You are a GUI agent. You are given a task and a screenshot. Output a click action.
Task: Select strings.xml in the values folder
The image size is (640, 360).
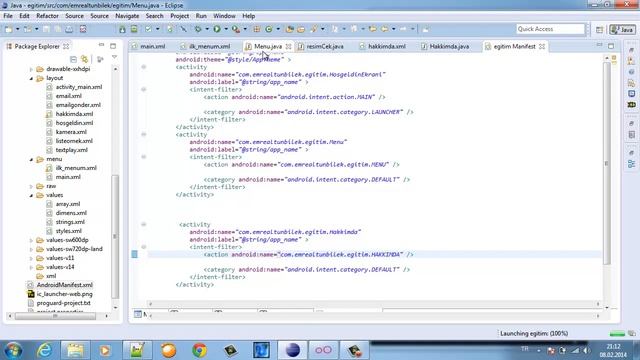click(70, 222)
